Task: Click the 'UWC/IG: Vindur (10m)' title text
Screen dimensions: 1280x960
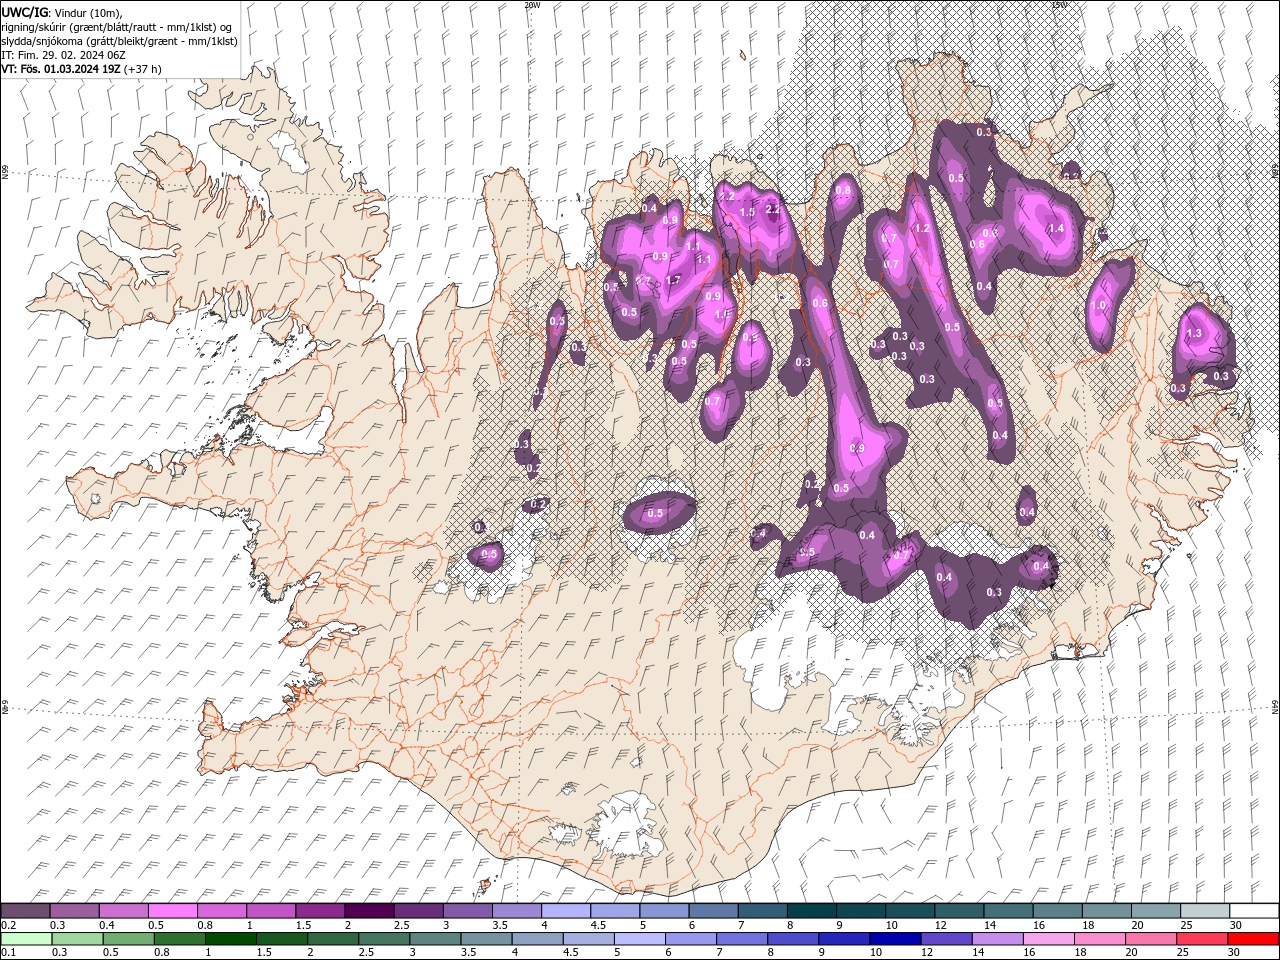Action: [63, 12]
